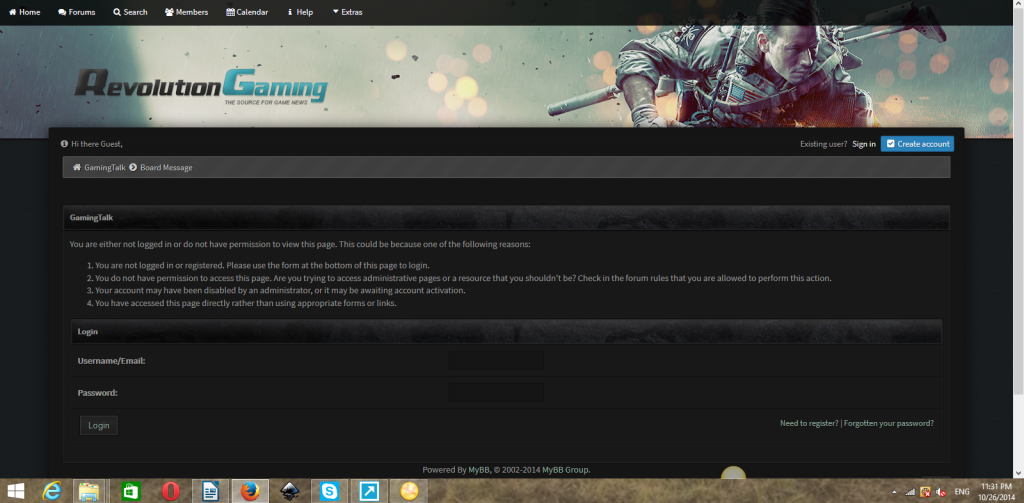Image resolution: width=1024 pixels, height=503 pixels.
Task: Open the network signal tray icon
Action: click(910, 491)
